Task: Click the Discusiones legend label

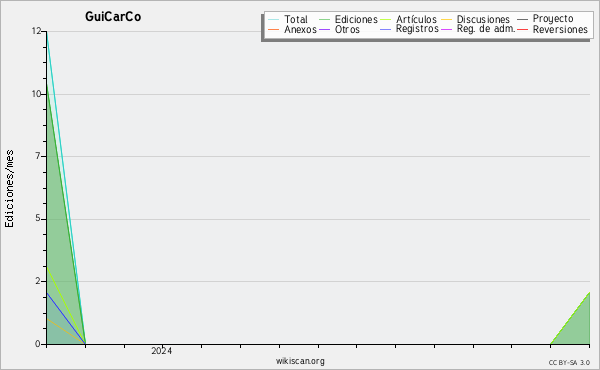Action: pyautogui.click(x=483, y=19)
